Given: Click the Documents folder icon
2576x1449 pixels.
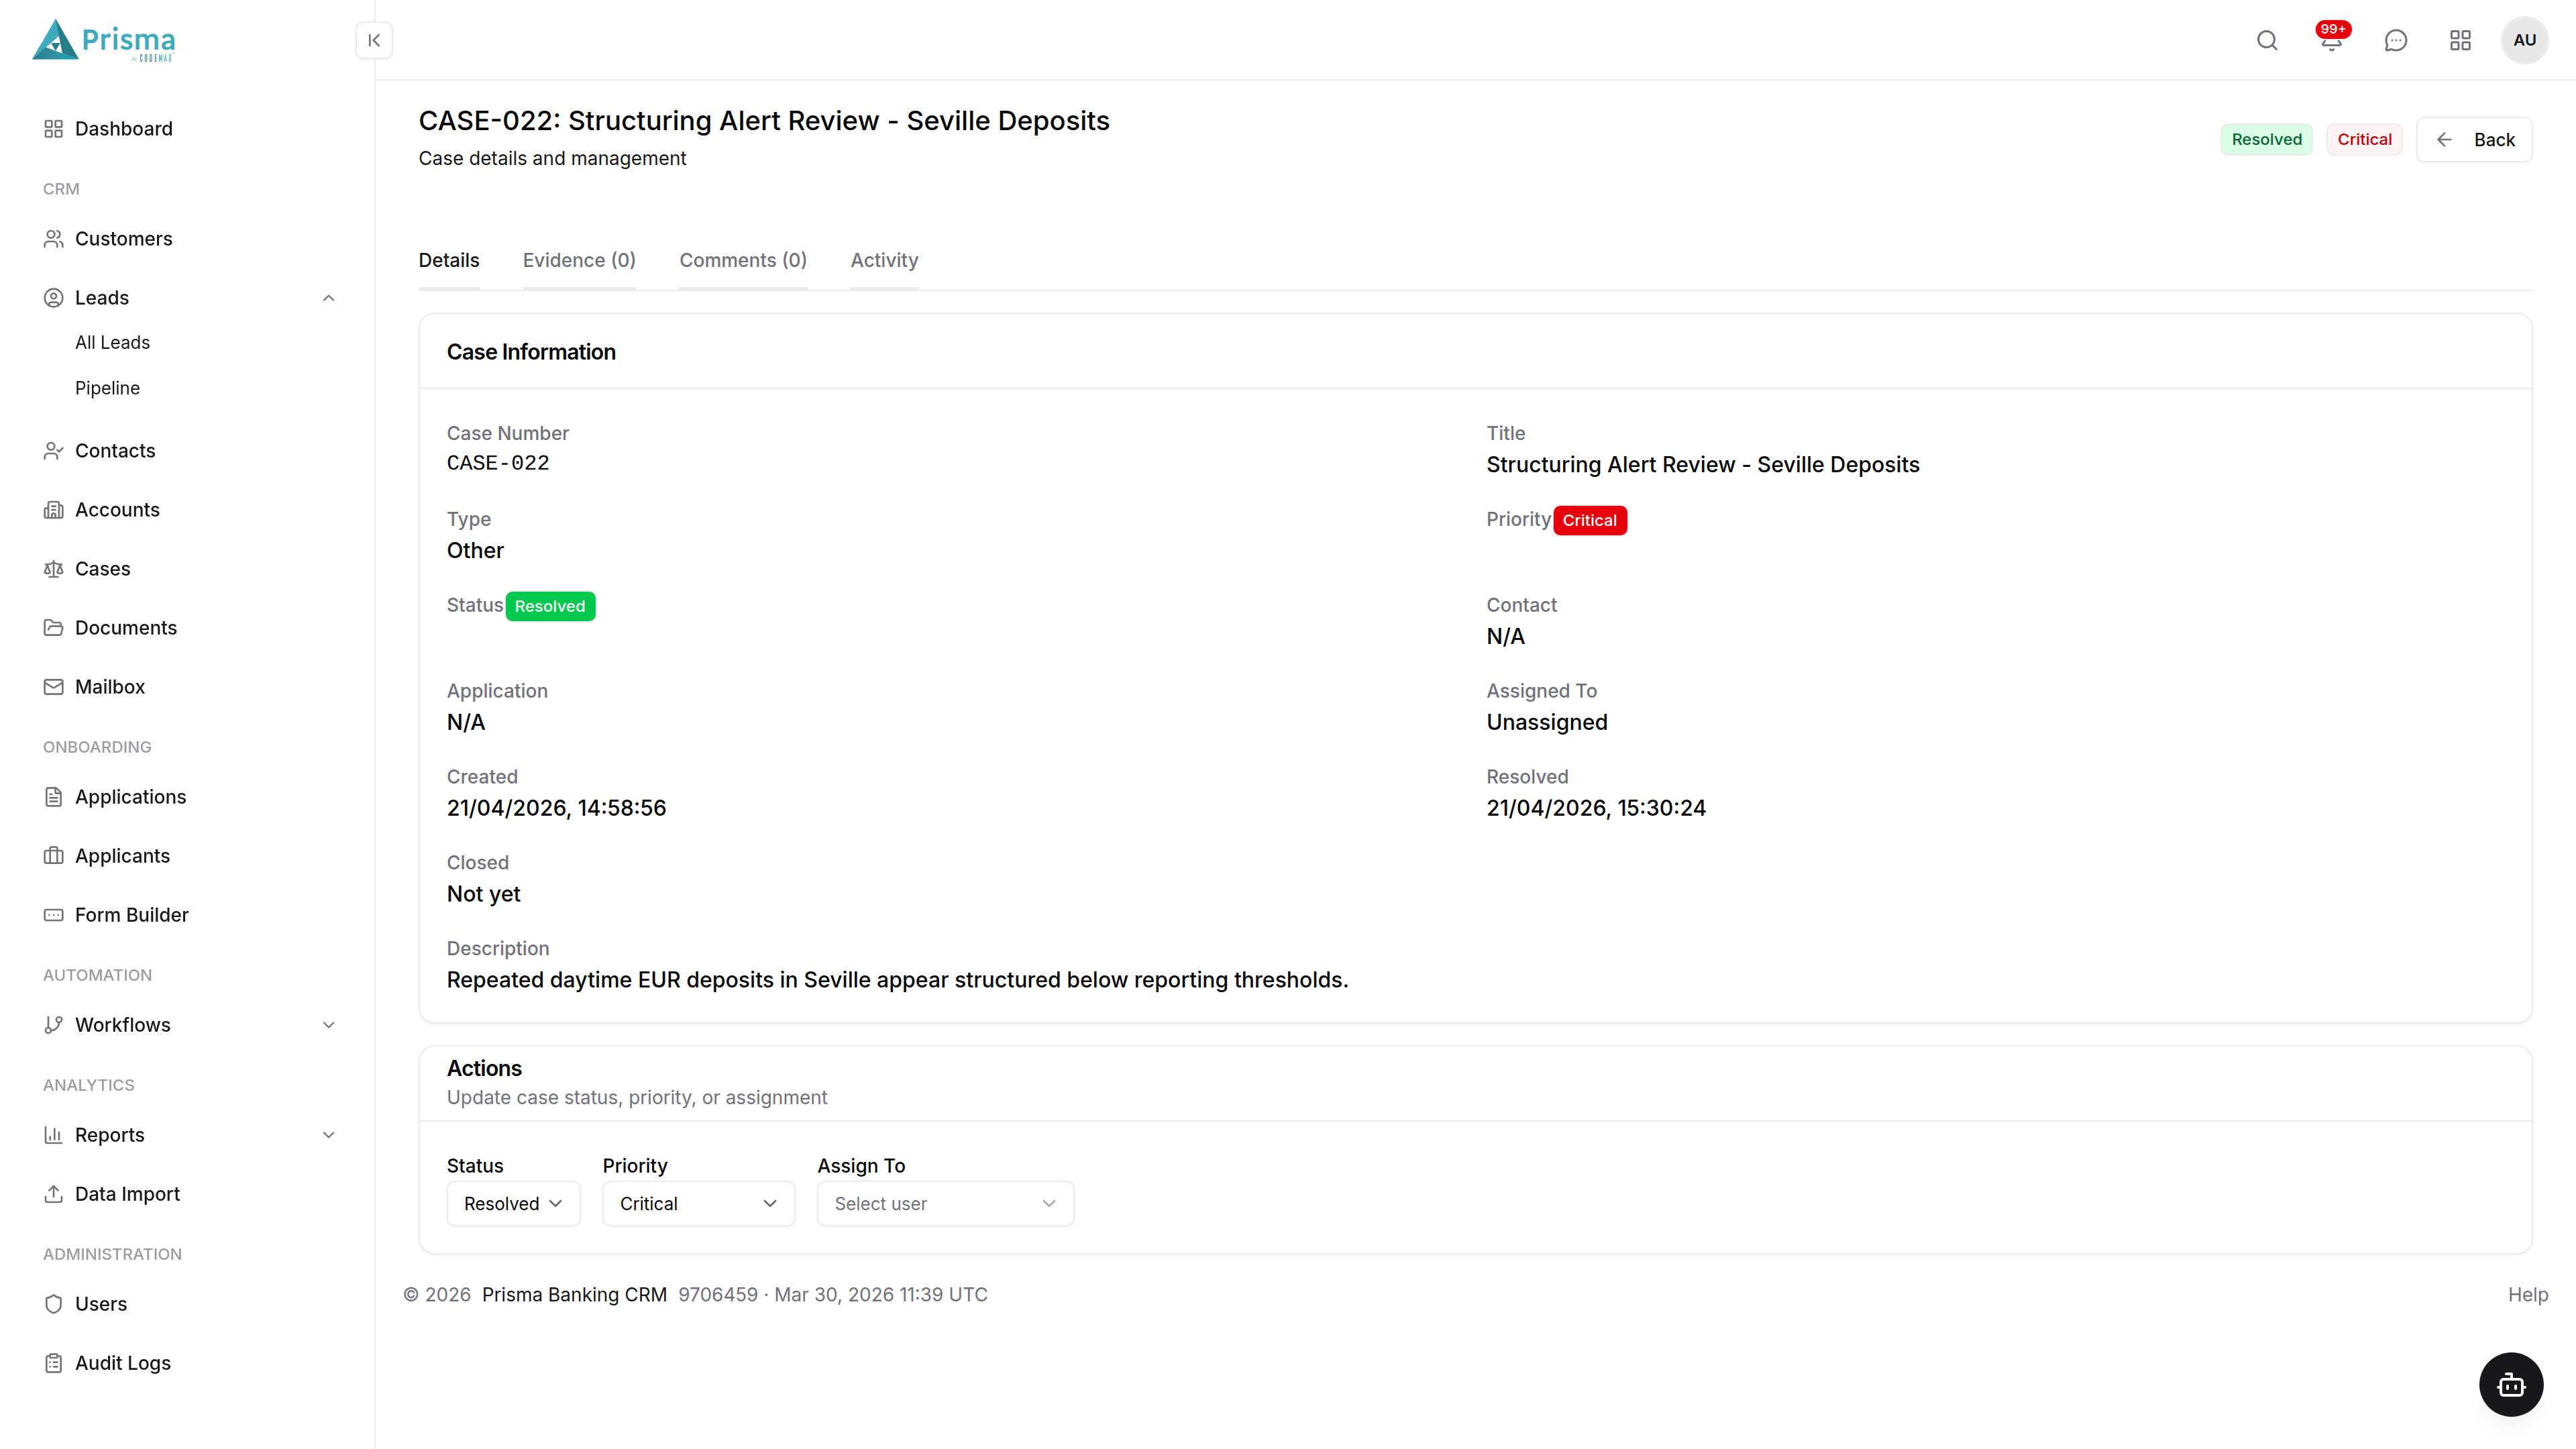Looking at the screenshot, I should tap(53, 628).
